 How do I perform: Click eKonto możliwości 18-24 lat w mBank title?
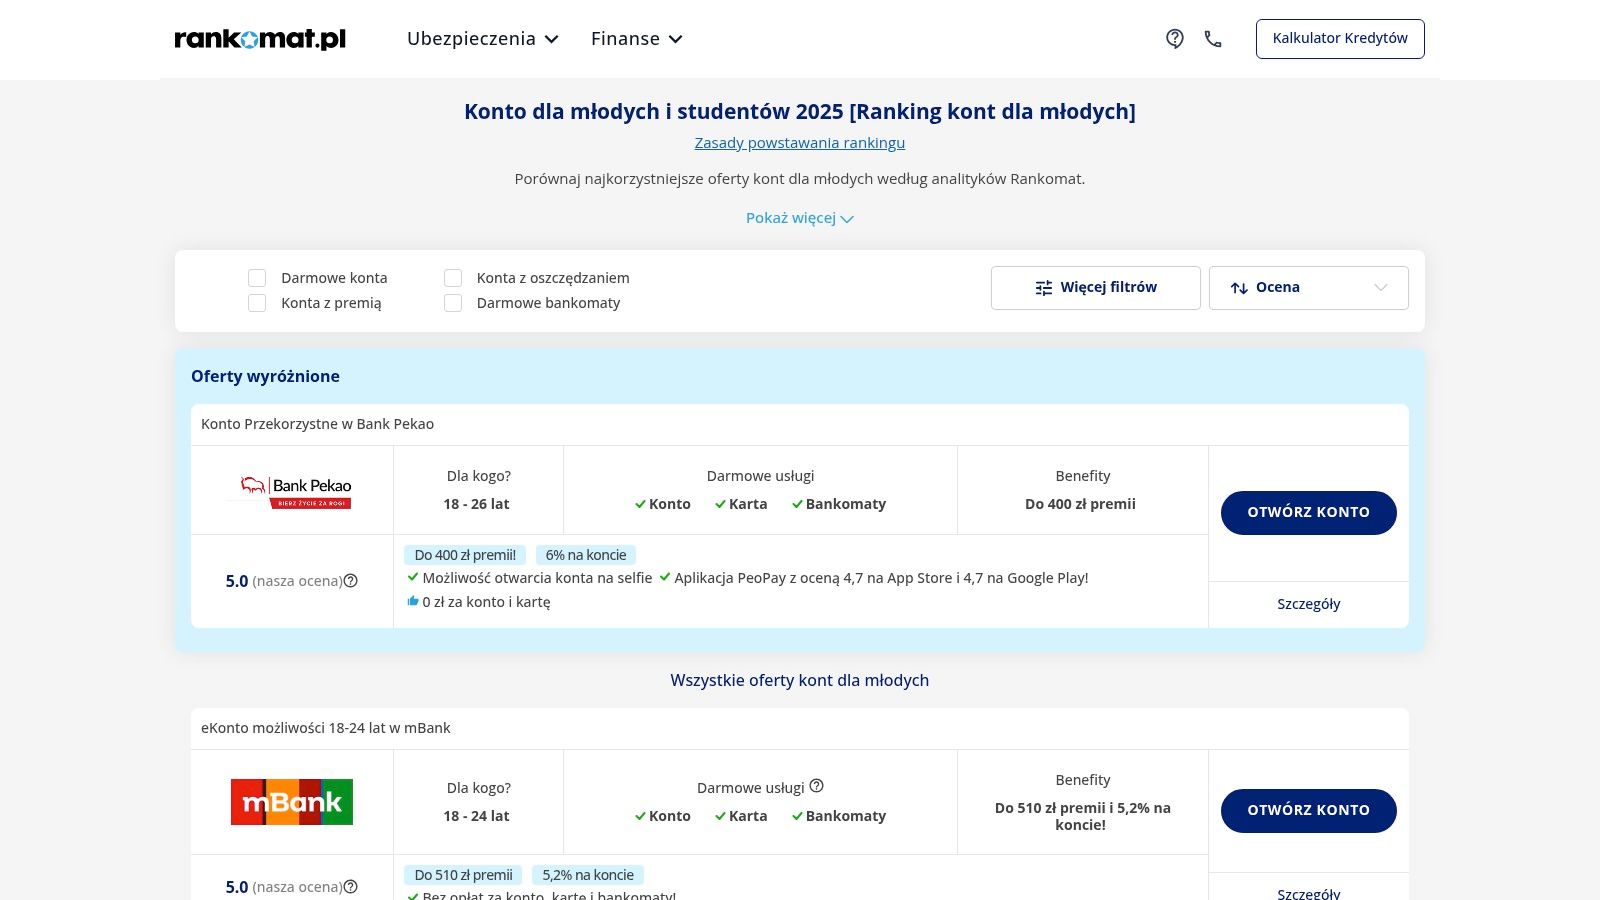[326, 728]
